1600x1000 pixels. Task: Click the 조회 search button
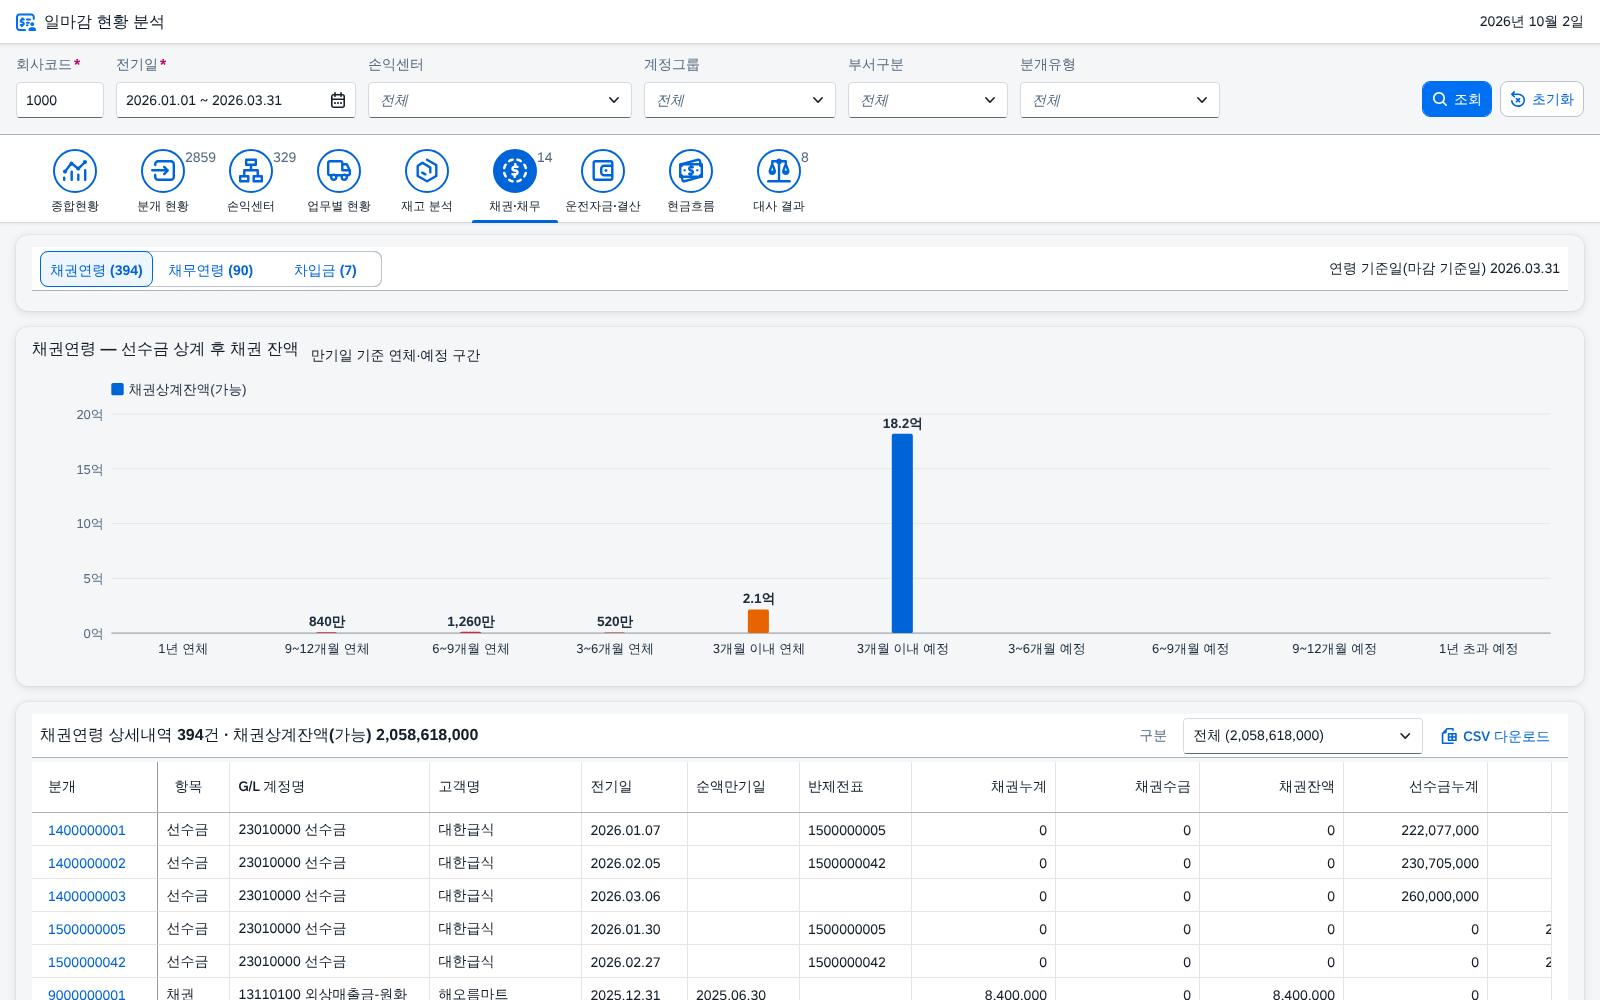[1457, 99]
